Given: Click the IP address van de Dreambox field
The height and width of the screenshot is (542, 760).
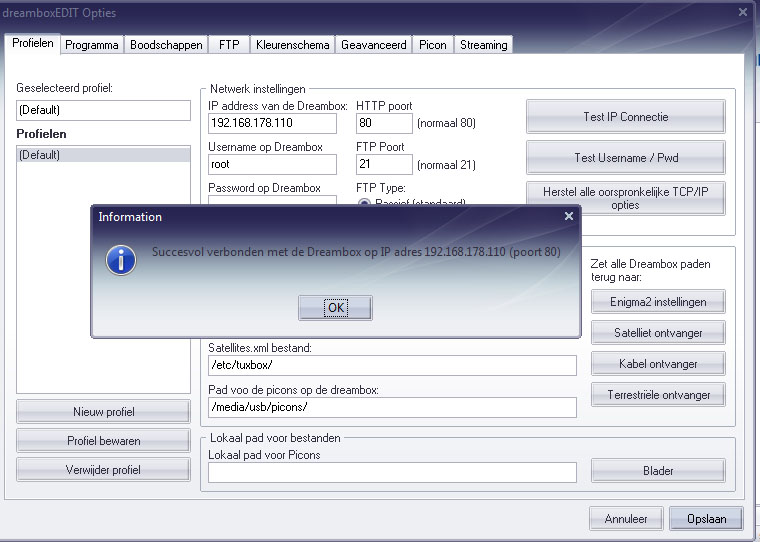Looking at the screenshot, I should coord(272,123).
